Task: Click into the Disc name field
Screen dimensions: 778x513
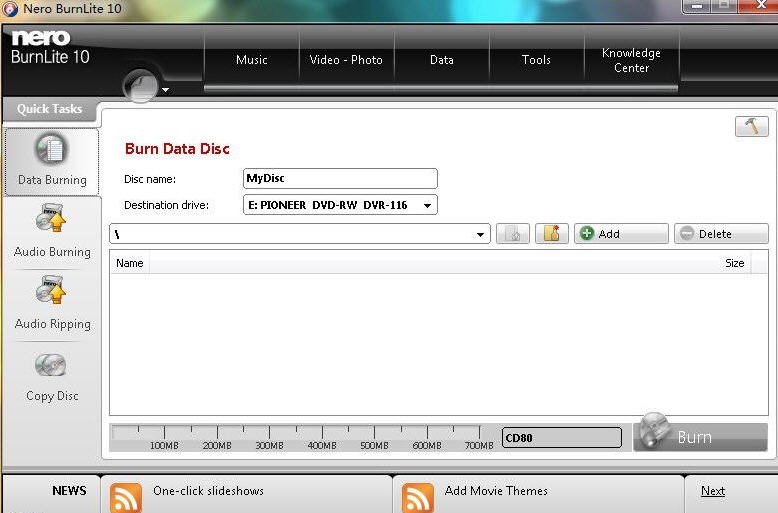Action: click(340, 179)
